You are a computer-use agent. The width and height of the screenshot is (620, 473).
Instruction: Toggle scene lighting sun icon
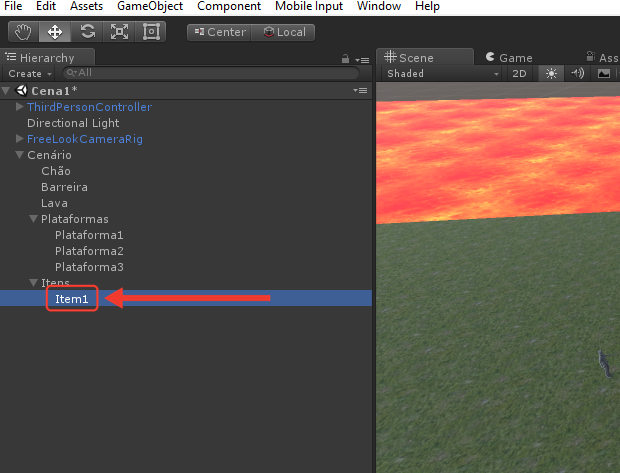click(x=551, y=74)
